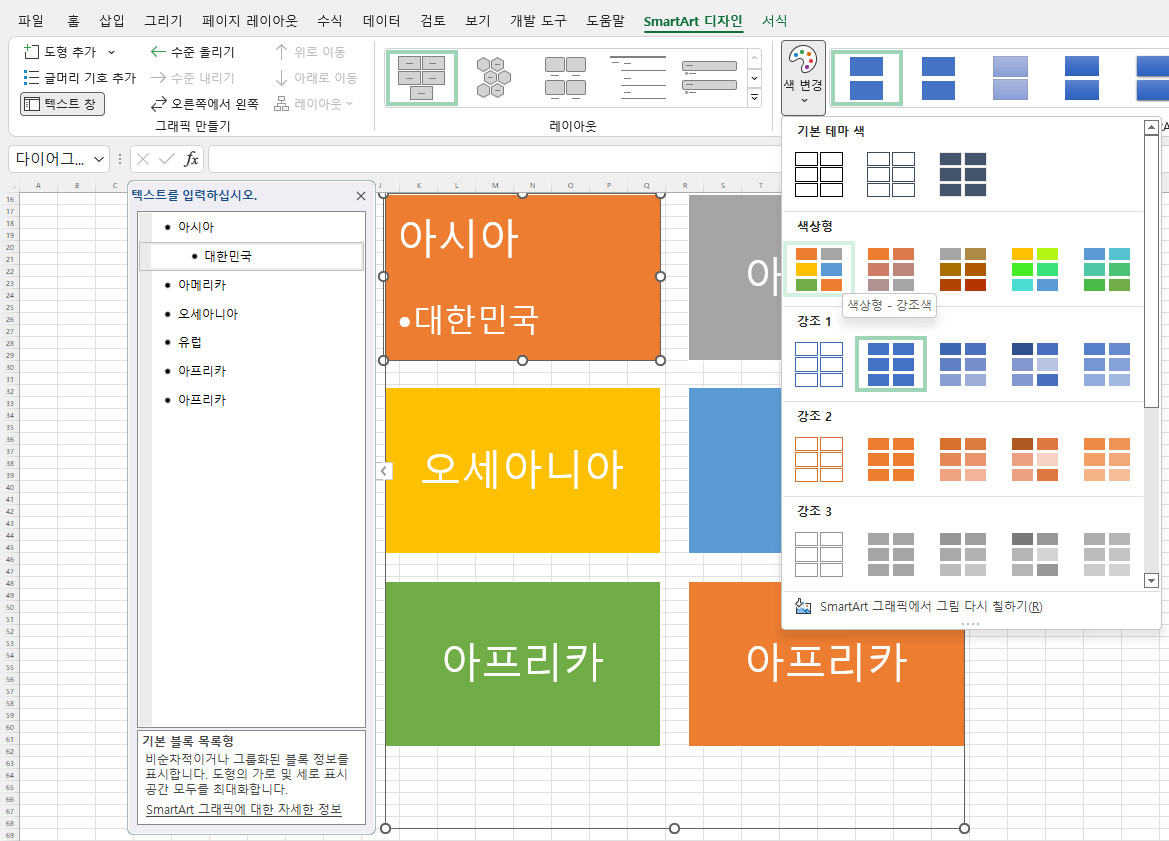Select the picture caption layout thumbnail
Image resolution: width=1169 pixels, height=841 pixels.
coord(565,78)
